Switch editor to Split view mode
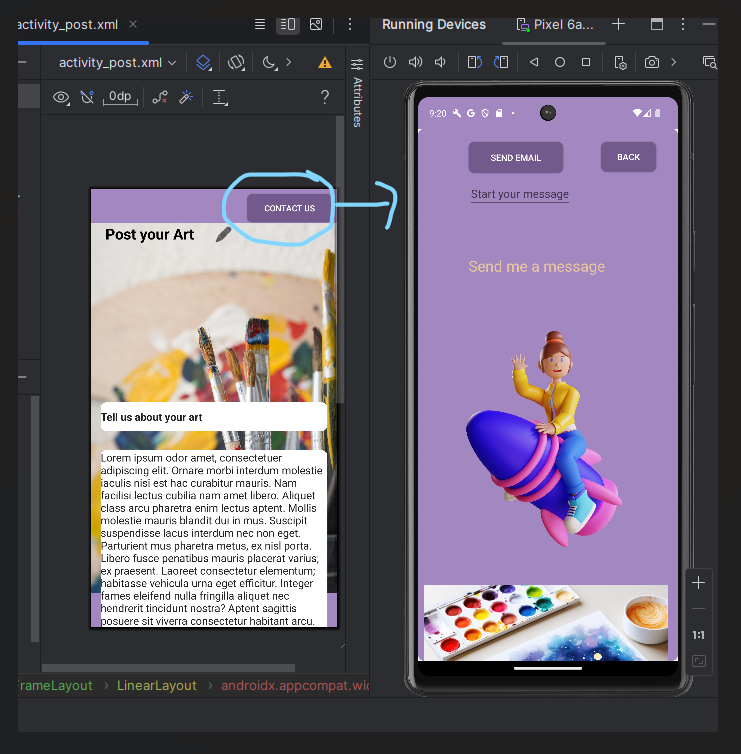 [288, 24]
